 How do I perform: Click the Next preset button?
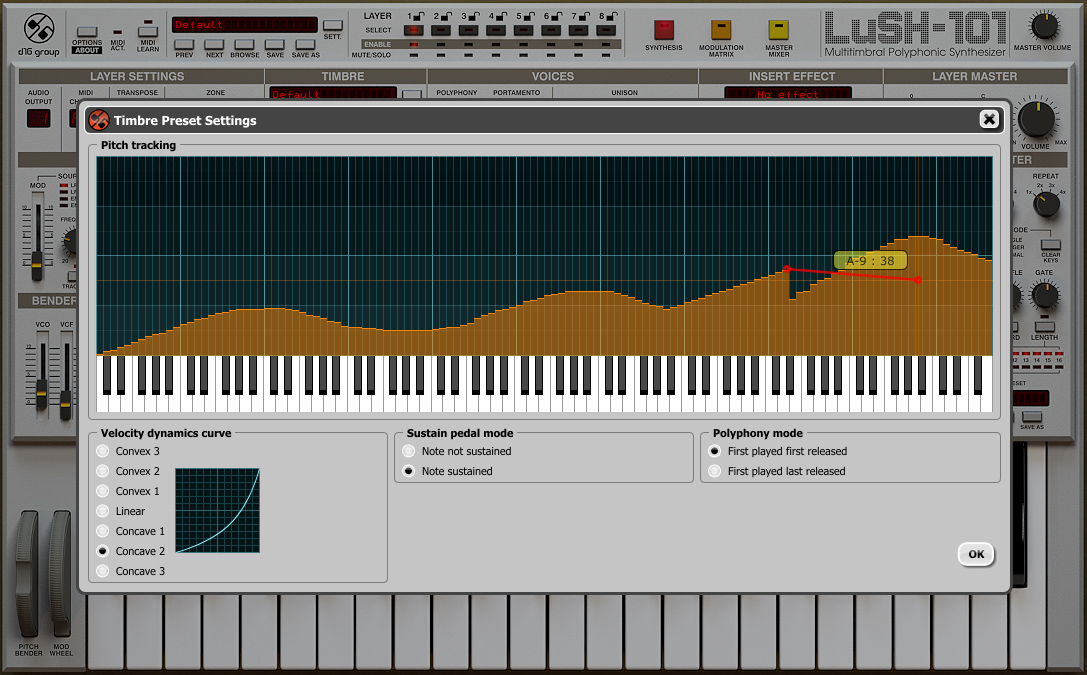pos(214,44)
